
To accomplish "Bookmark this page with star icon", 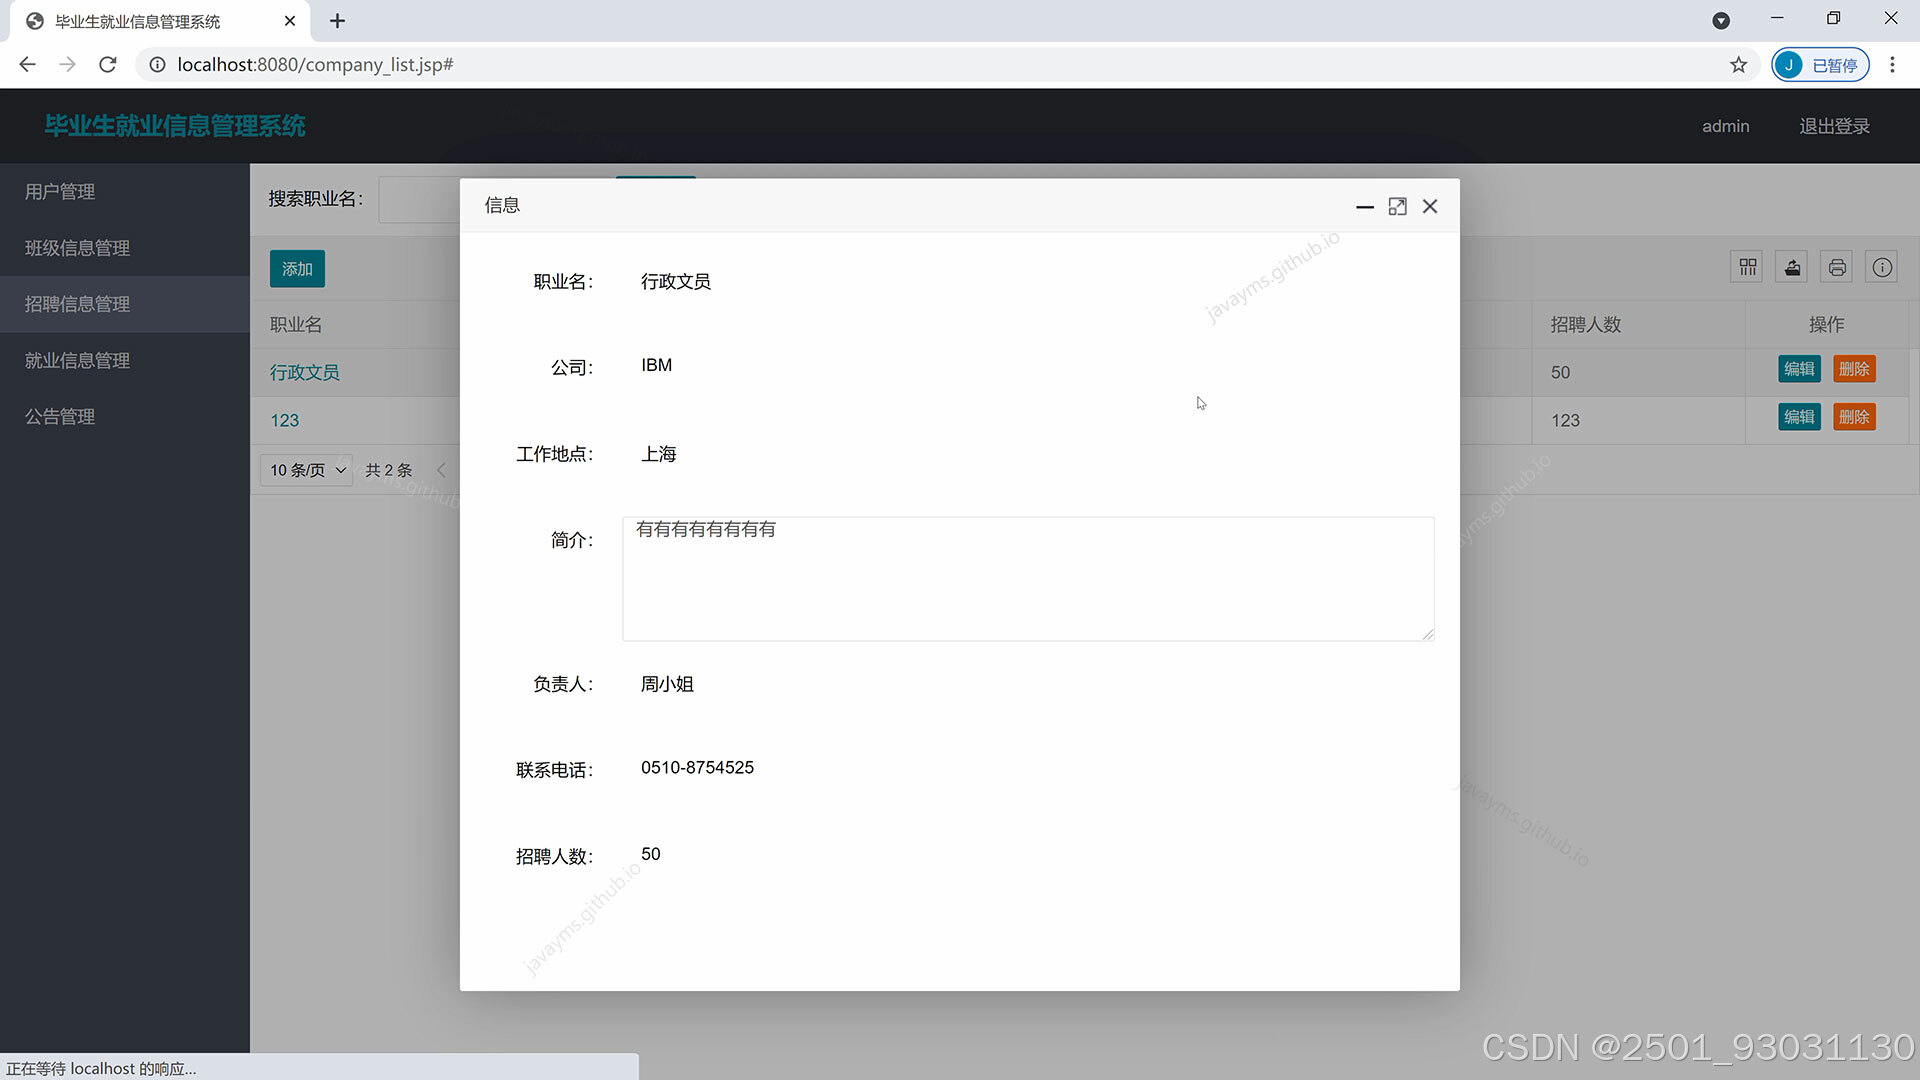I will tap(1739, 65).
